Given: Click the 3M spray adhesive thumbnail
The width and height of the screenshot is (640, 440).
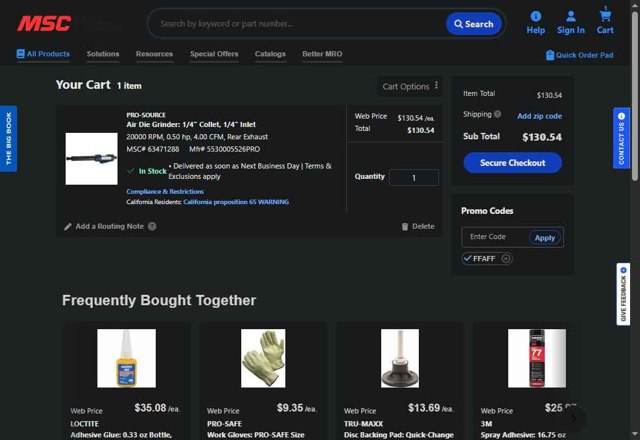Looking at the screenshot, I should point(537,358).
